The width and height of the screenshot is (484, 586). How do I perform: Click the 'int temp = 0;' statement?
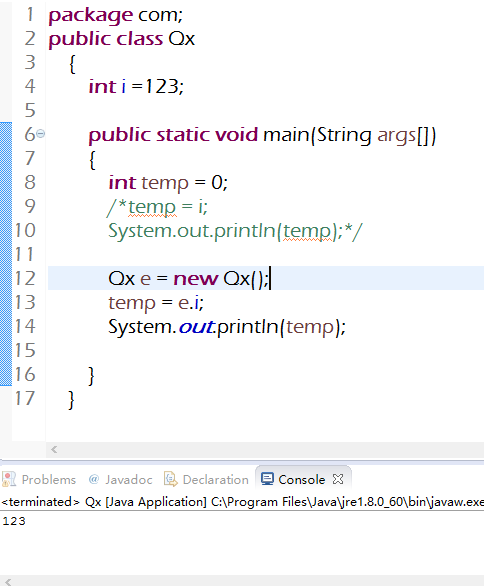168,183
